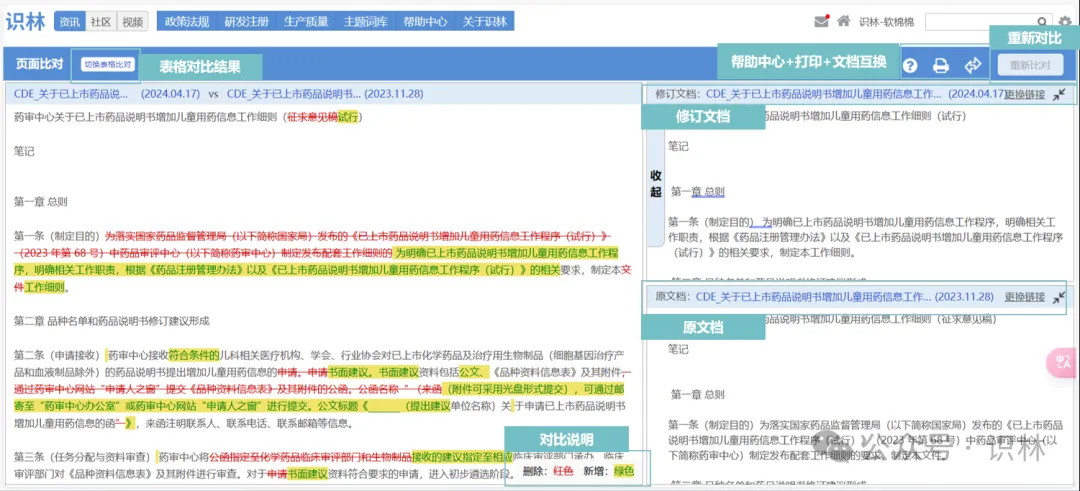Open the 2024.04.17 document link in comparison header
1080x491 pixels.
(106, 94)
